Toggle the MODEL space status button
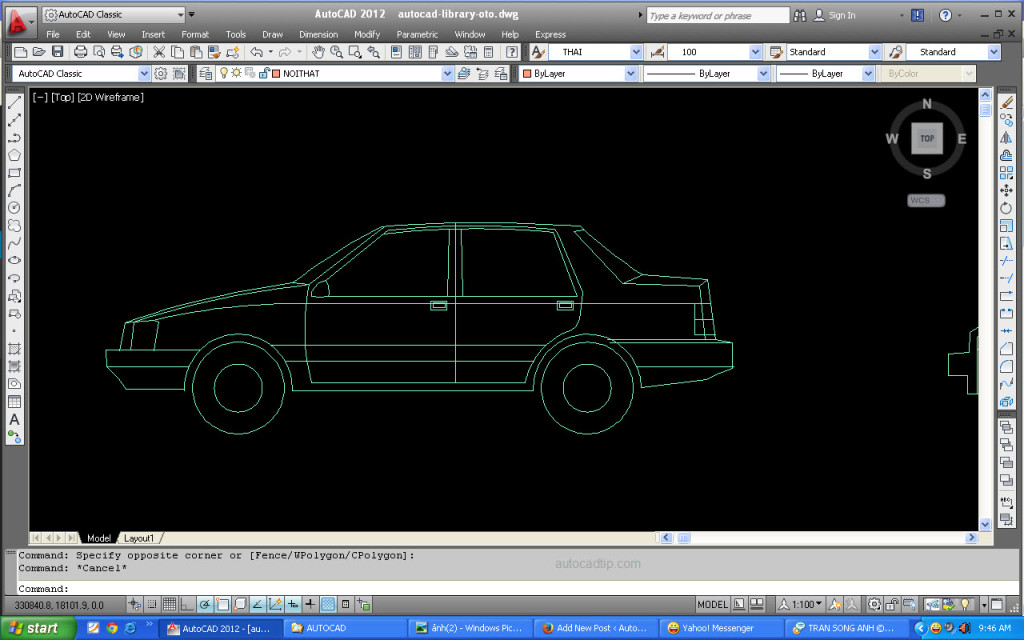1024x640 pixels. (x=712, y=605)
